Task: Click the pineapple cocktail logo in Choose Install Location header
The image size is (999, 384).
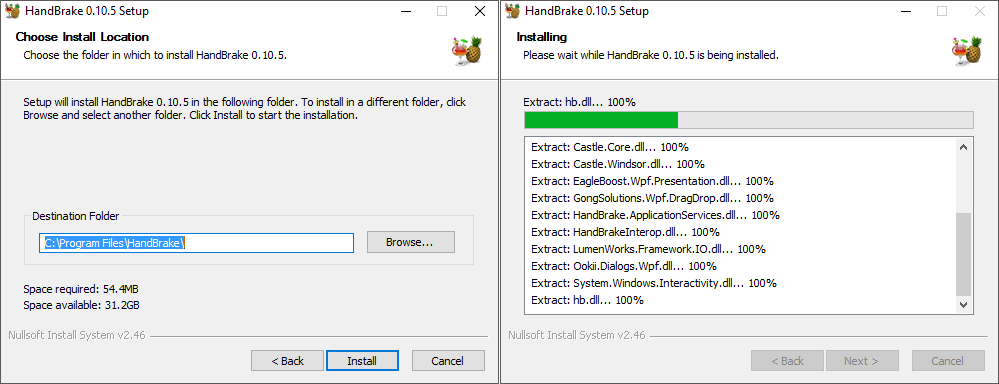Action: coord(467,50)
